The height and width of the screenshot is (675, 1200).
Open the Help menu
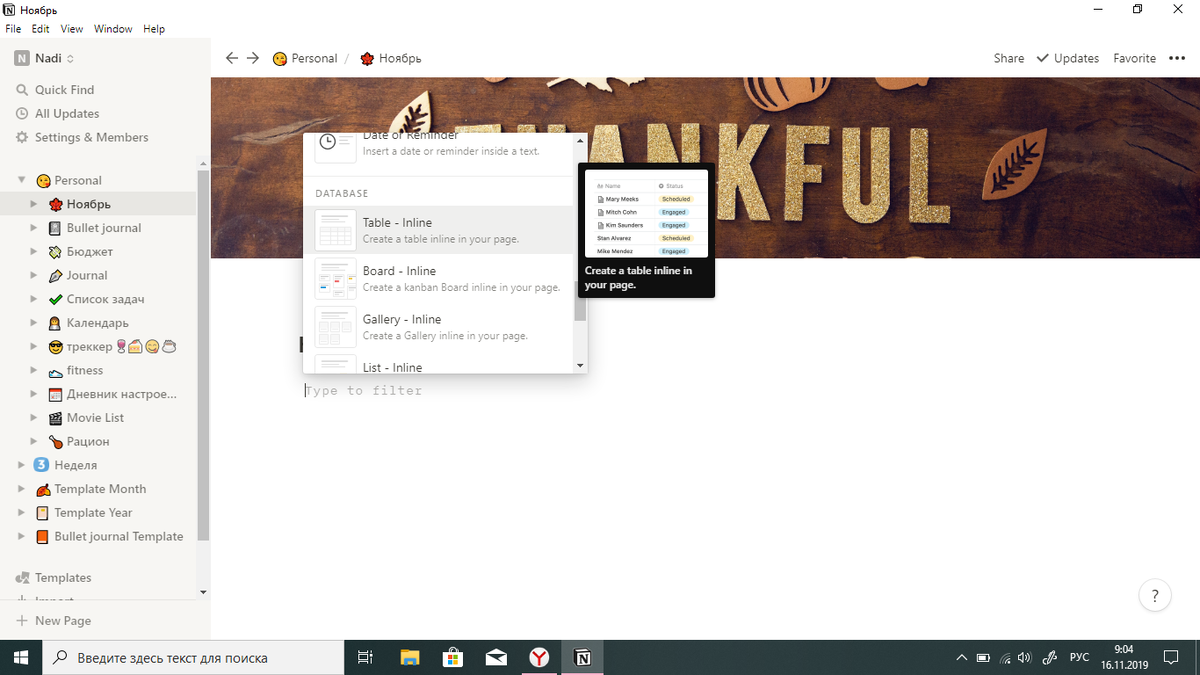point(154,29)
